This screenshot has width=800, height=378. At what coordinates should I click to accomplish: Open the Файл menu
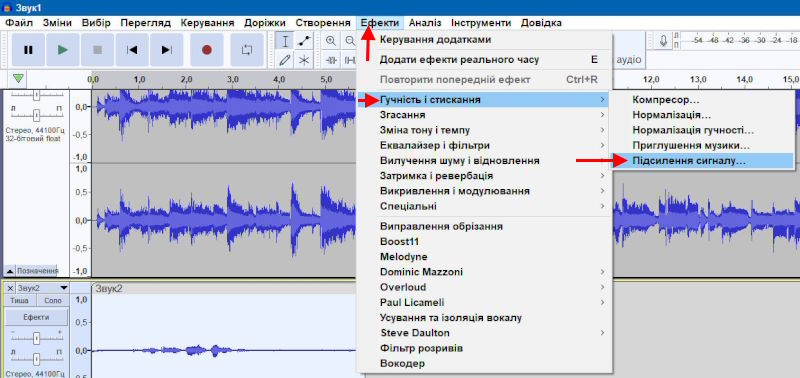tap(19, 23)
